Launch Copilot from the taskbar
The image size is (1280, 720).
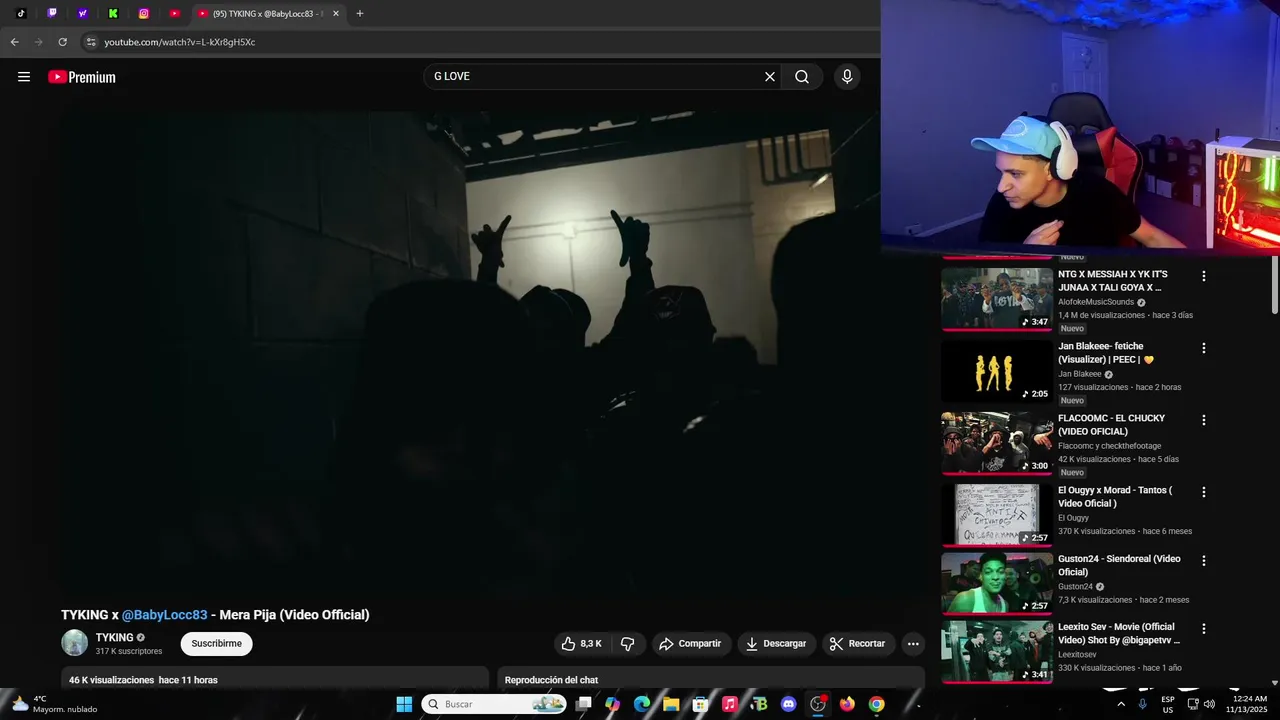(x=613, y=704)
